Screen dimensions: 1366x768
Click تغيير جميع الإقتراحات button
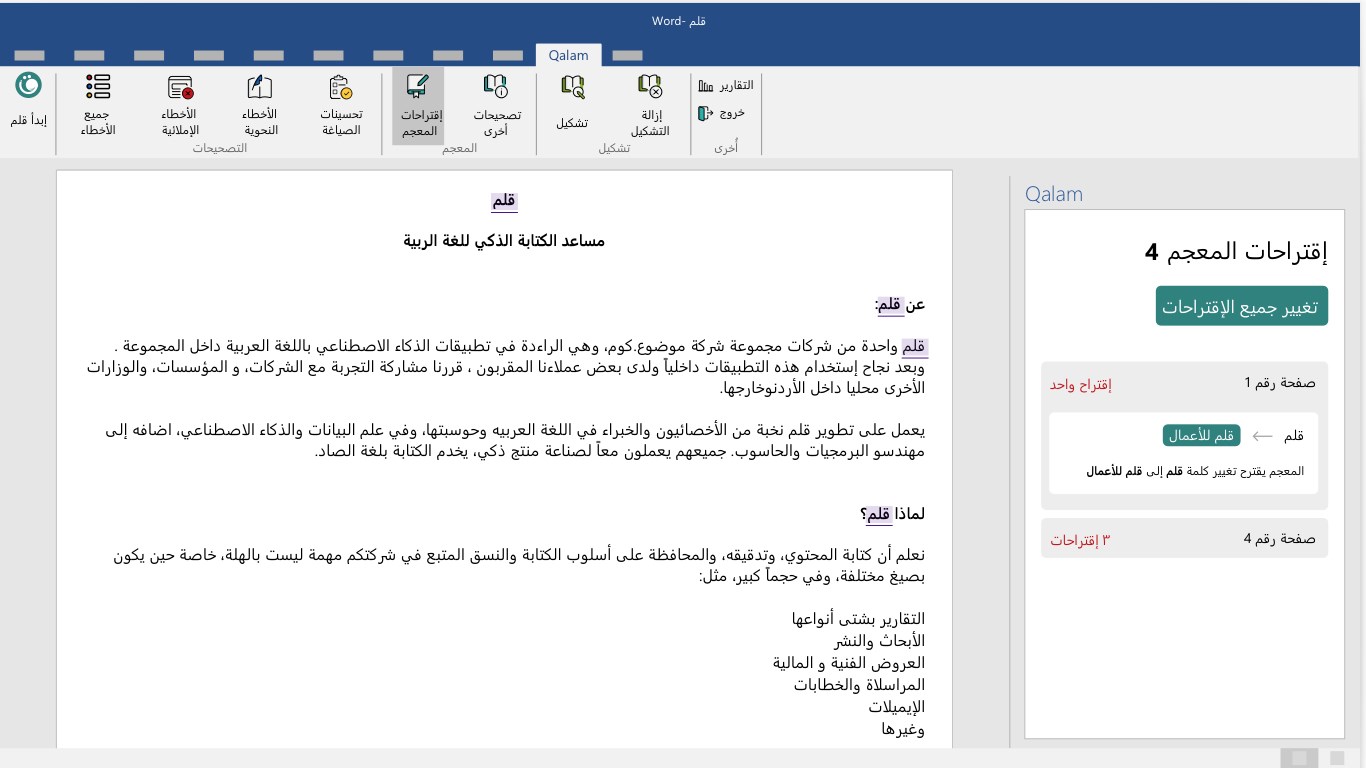click(1242, 306)
